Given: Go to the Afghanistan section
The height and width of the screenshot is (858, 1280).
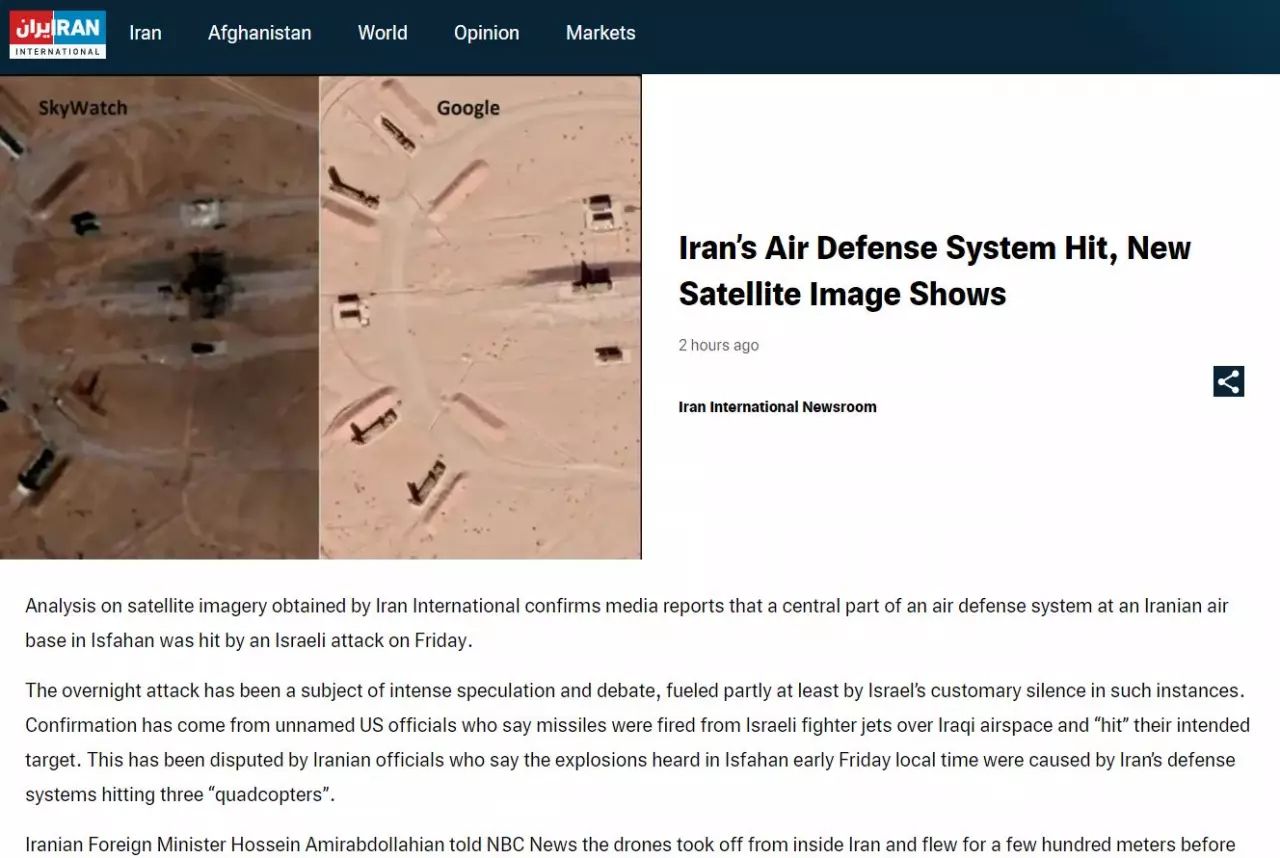Looking at the screenshot, I should pos(259,33).
